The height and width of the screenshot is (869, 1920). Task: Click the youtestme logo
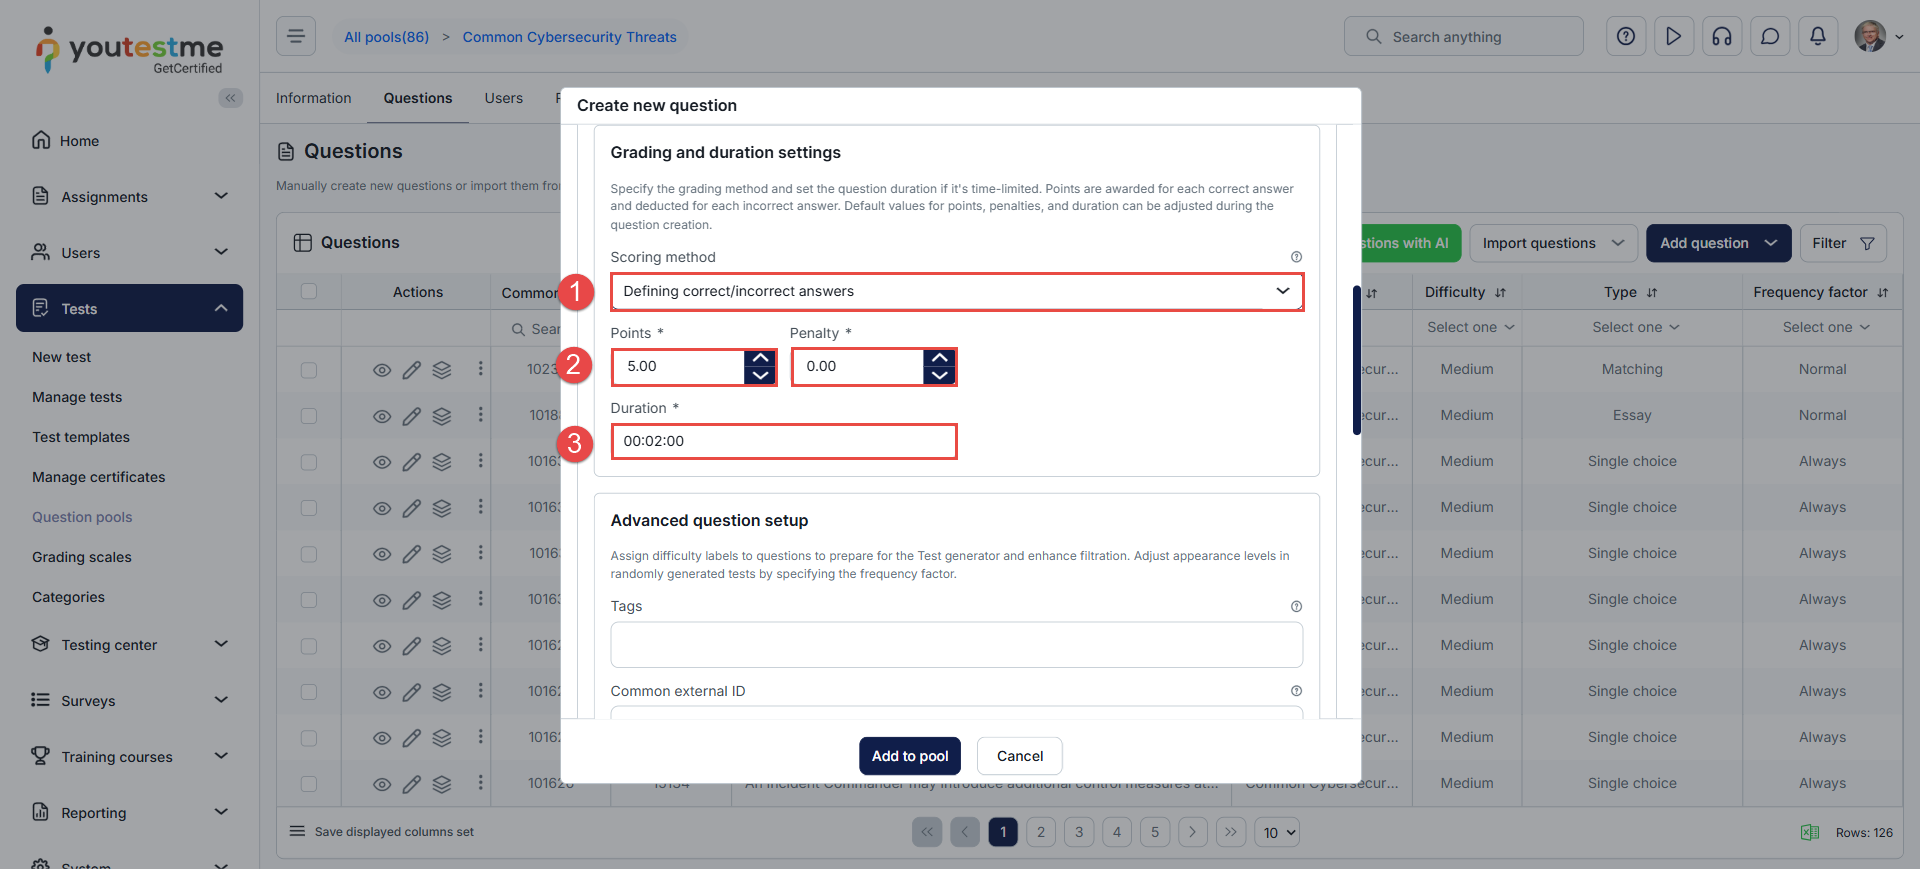pos(130,50)
